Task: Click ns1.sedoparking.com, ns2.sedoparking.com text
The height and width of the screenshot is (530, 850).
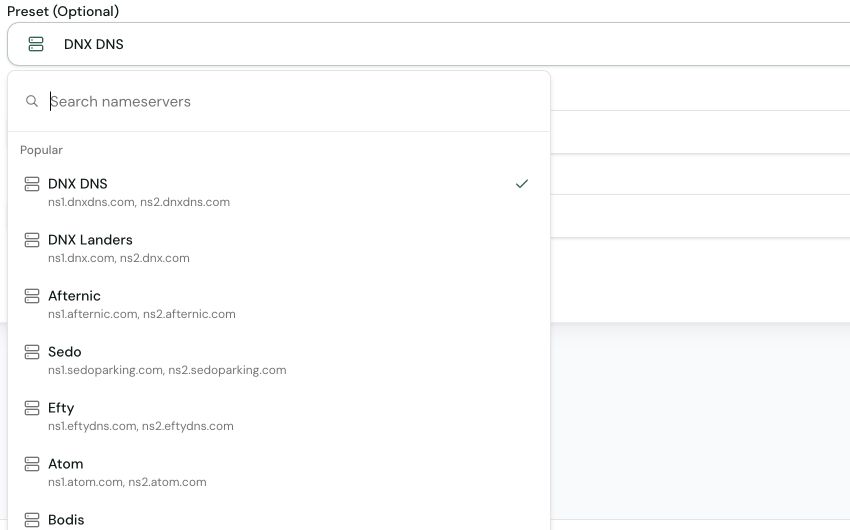Action: (x=167, y=370)
